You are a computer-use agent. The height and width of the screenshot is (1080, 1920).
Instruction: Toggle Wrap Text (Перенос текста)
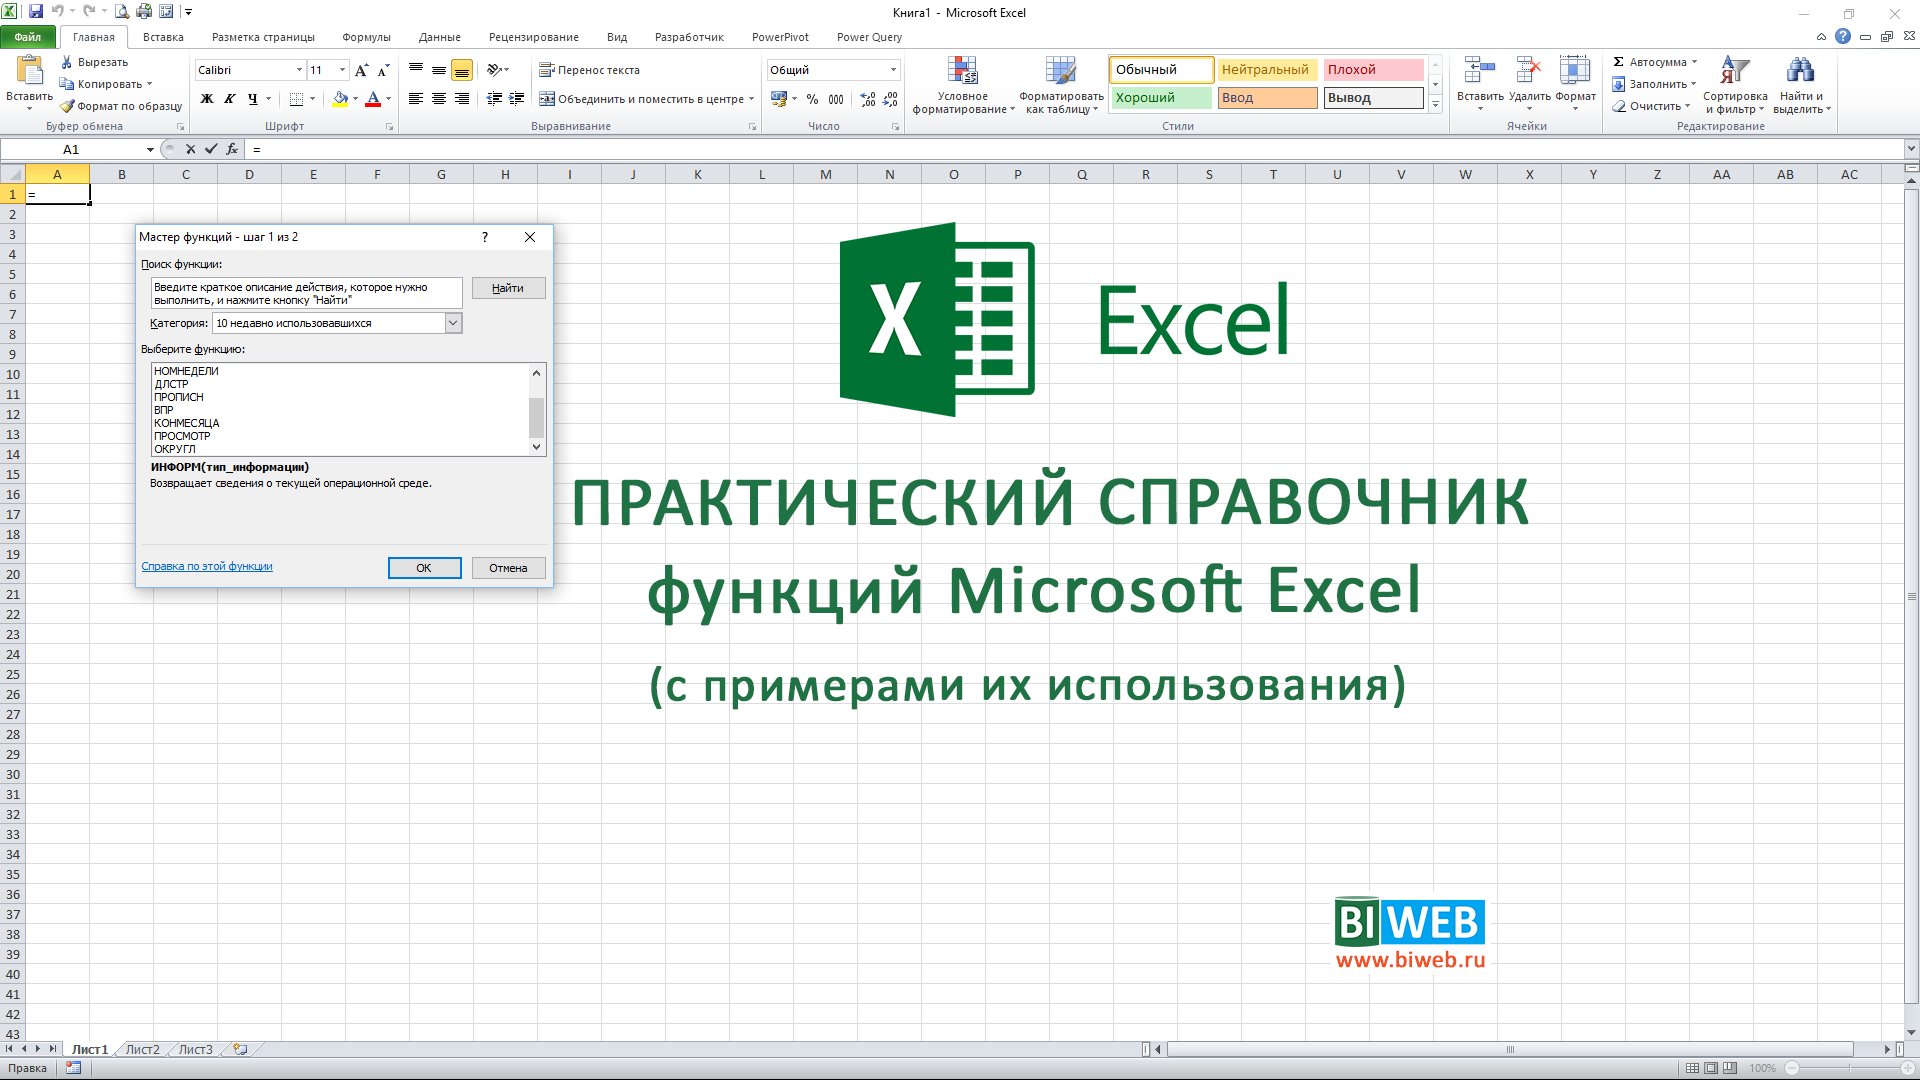(589, 70)
